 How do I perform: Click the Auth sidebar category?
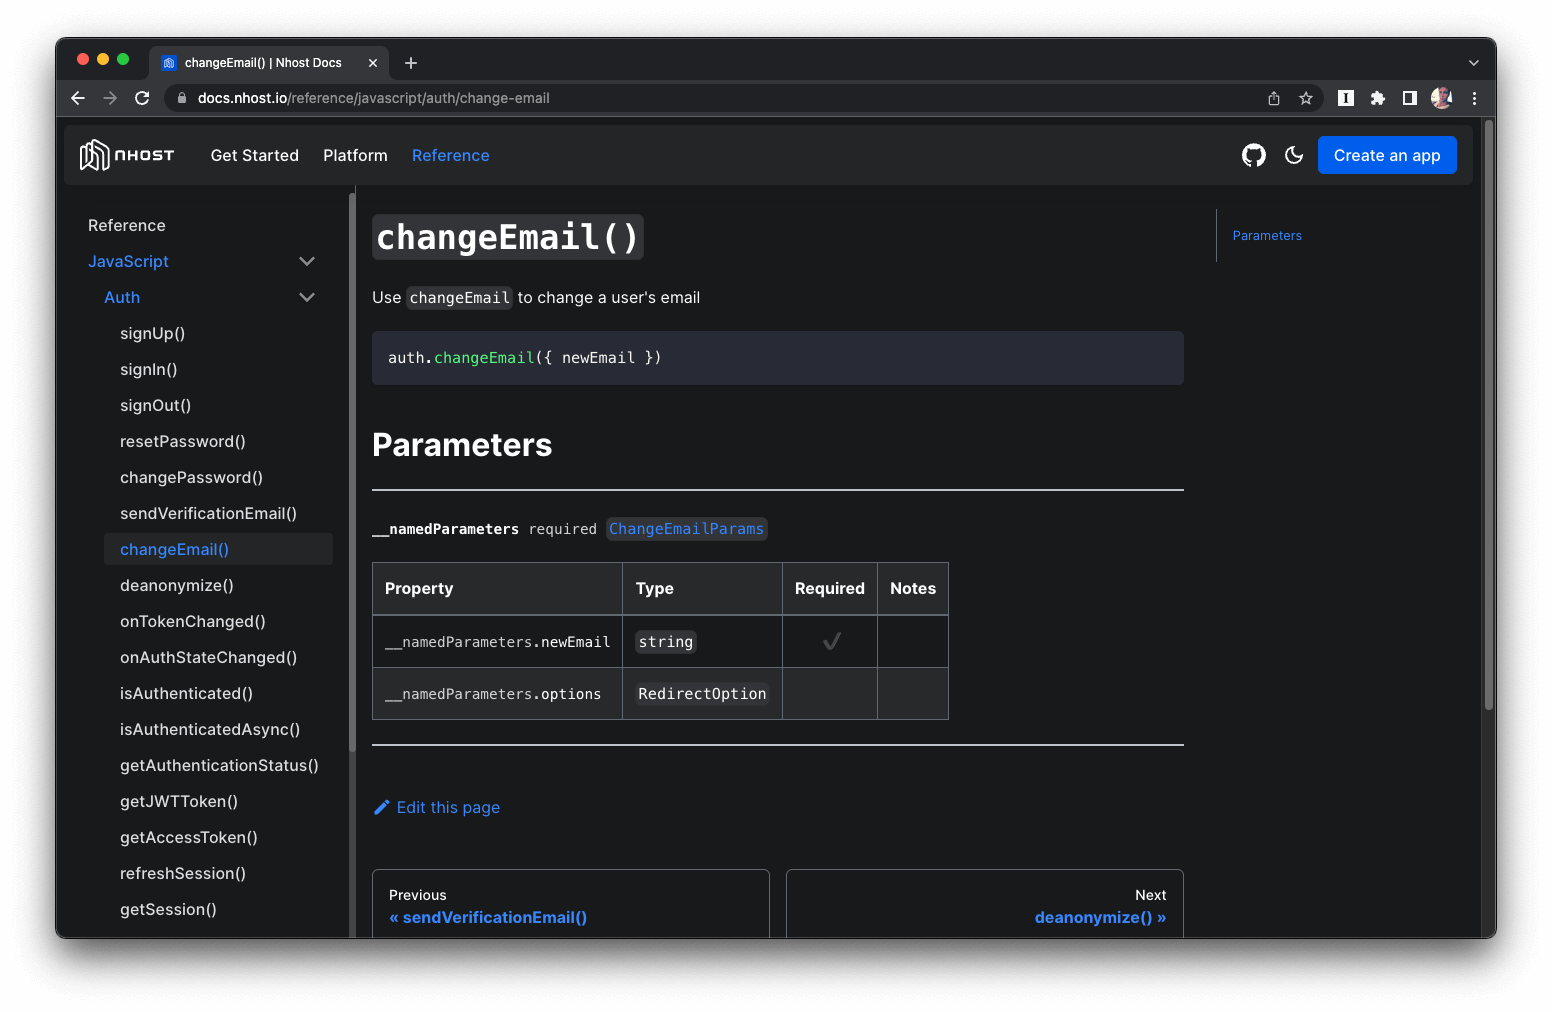coord(122,297)
